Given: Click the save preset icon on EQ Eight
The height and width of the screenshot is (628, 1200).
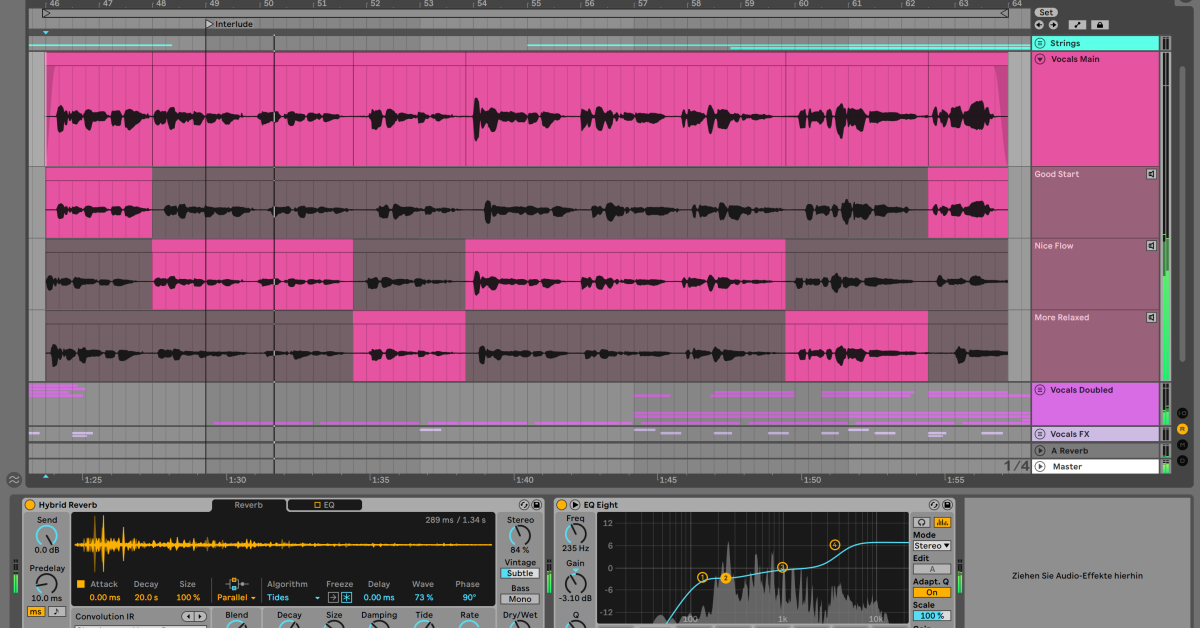Looking at the screenshot, I should (948, 504).
